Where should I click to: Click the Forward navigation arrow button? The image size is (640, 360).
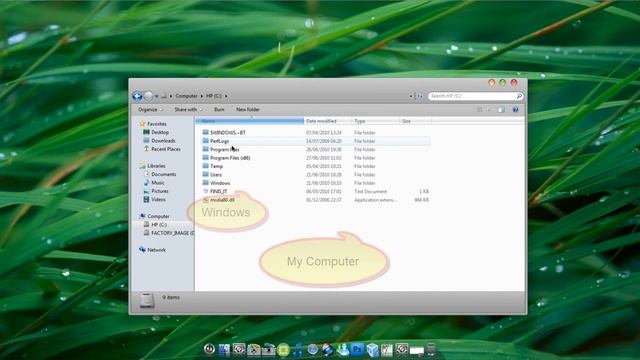pyautogui.click(x=148, y=96)
